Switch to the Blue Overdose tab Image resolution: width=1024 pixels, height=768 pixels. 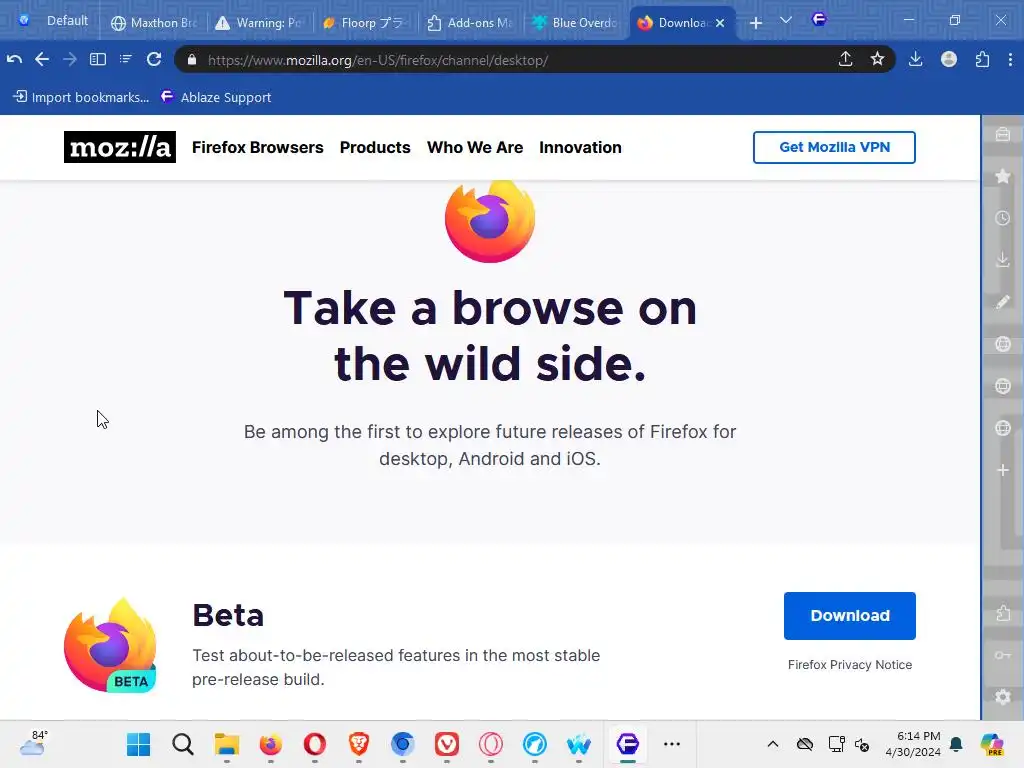click(576, 23)
